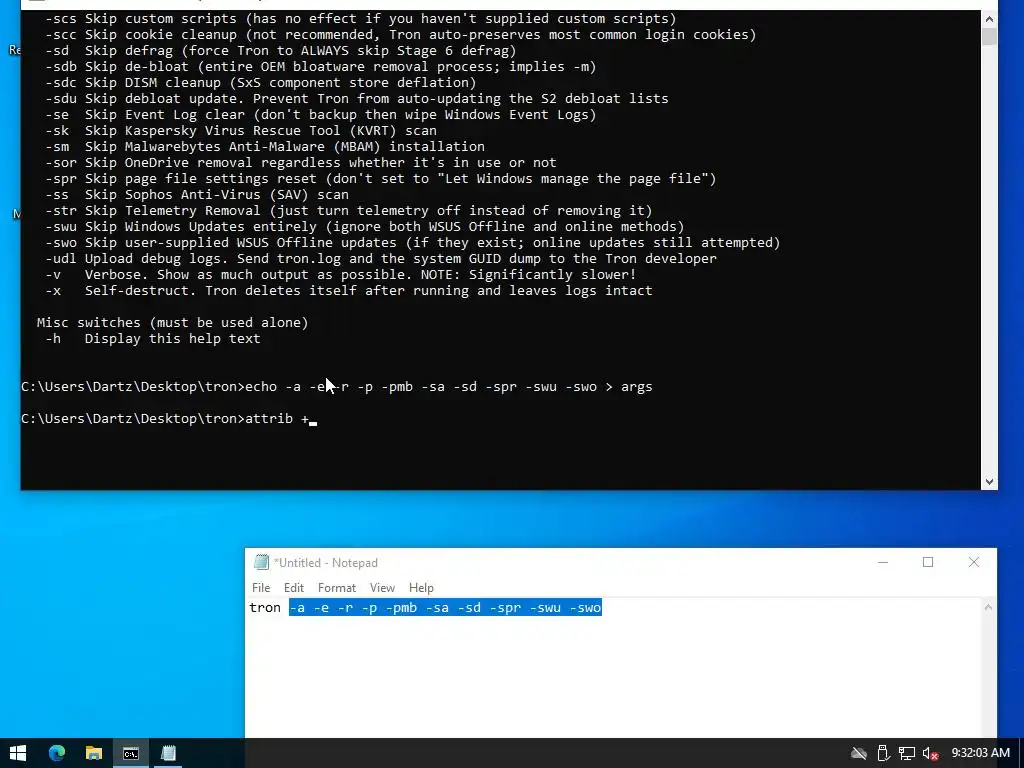Click the '-sm Skip Malwarebytes' help line

coord(264,146)
